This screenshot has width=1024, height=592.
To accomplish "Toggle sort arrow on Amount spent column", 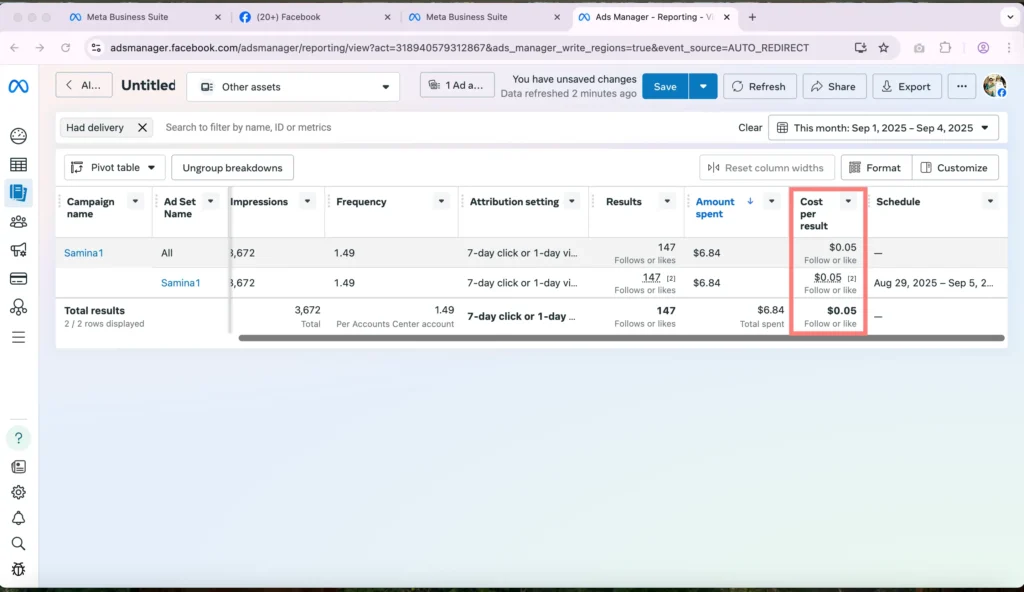I will tap(750, 201).
